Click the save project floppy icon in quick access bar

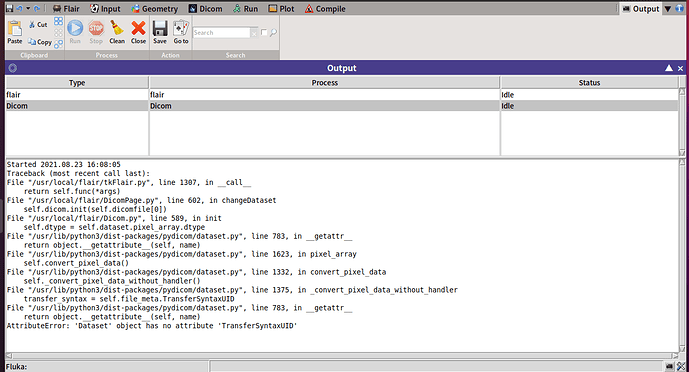coord(9,8)
